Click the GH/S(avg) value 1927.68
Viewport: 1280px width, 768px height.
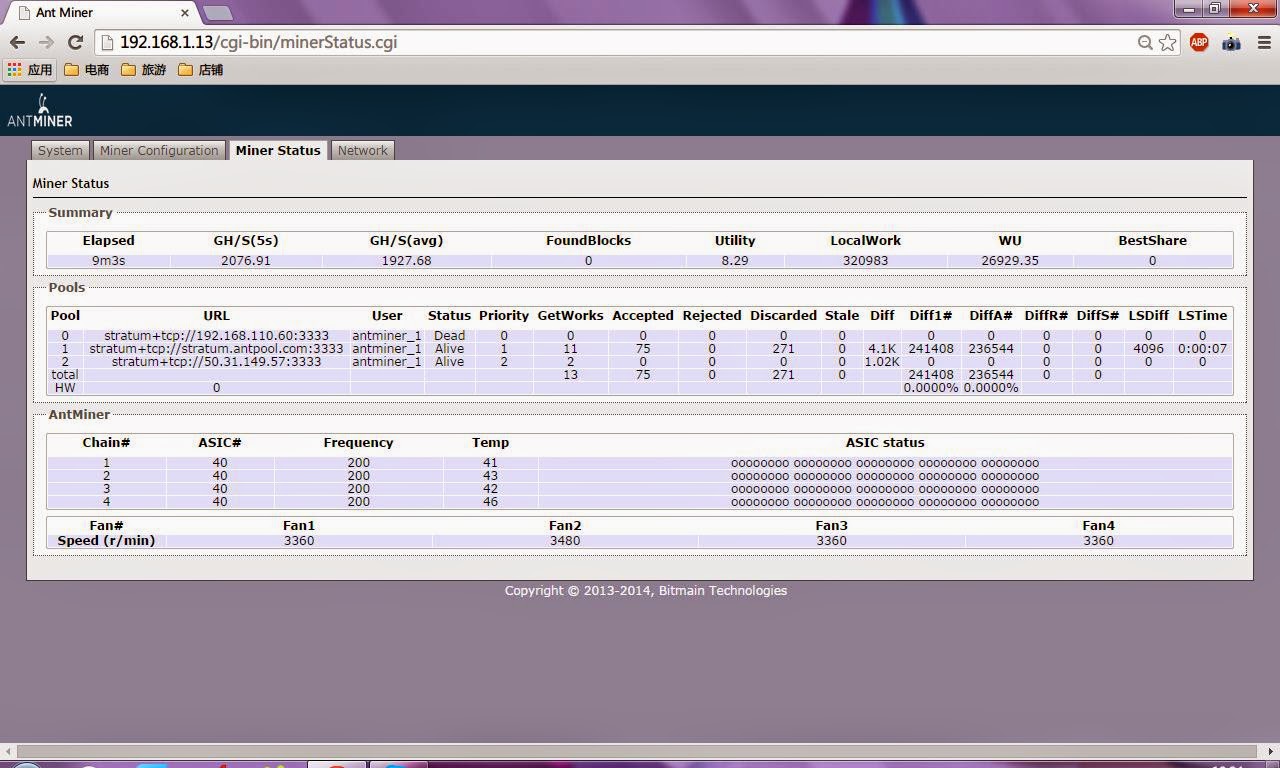pos(406,260)
